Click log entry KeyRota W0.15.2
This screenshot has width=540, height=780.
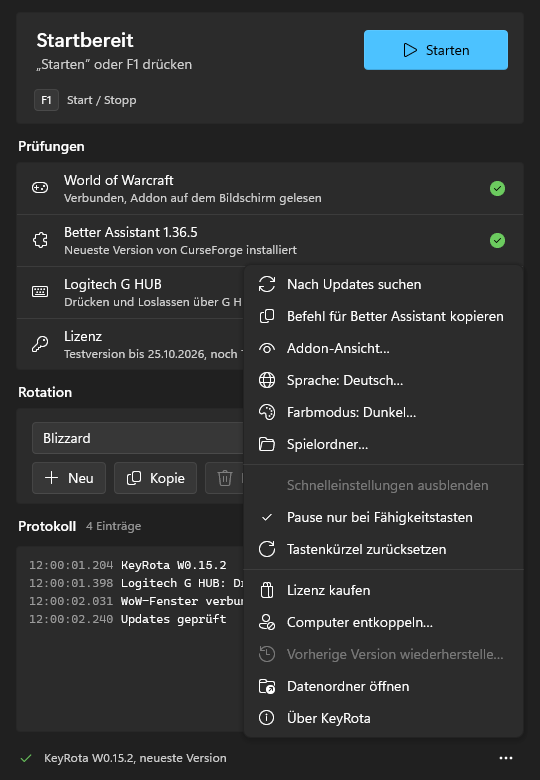(128, 565)
